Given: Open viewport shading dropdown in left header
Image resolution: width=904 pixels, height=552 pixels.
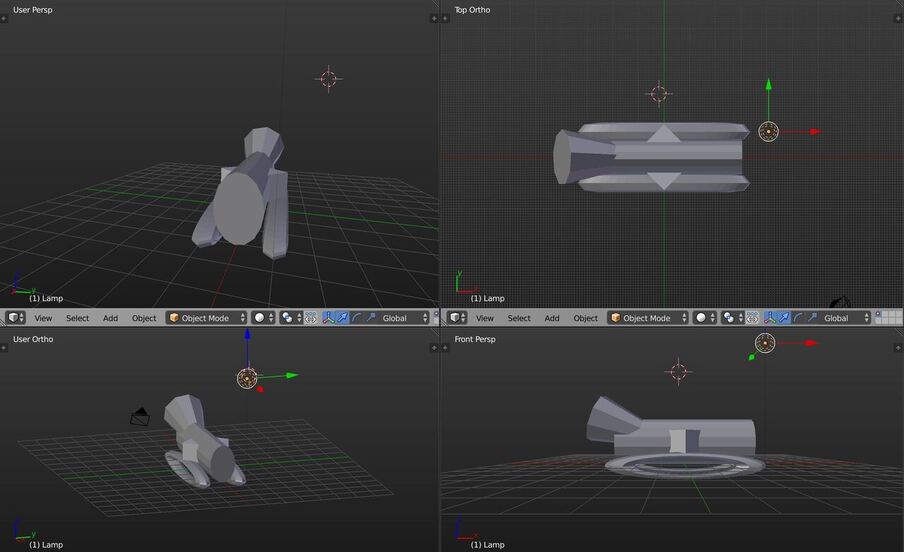Looking at the screenshot, I should coord(264,318).
